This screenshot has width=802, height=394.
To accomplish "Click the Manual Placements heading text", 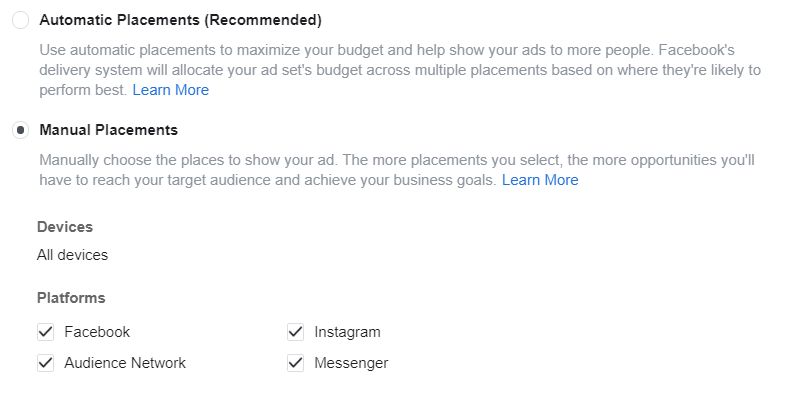I will (x=108, y=130).
